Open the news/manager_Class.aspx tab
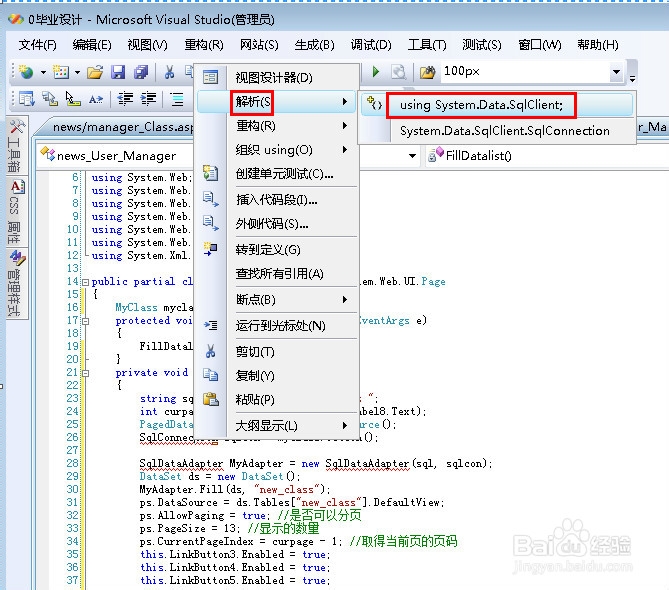Image resolution: width=669 pixels, height=590 pixels. 122,127
